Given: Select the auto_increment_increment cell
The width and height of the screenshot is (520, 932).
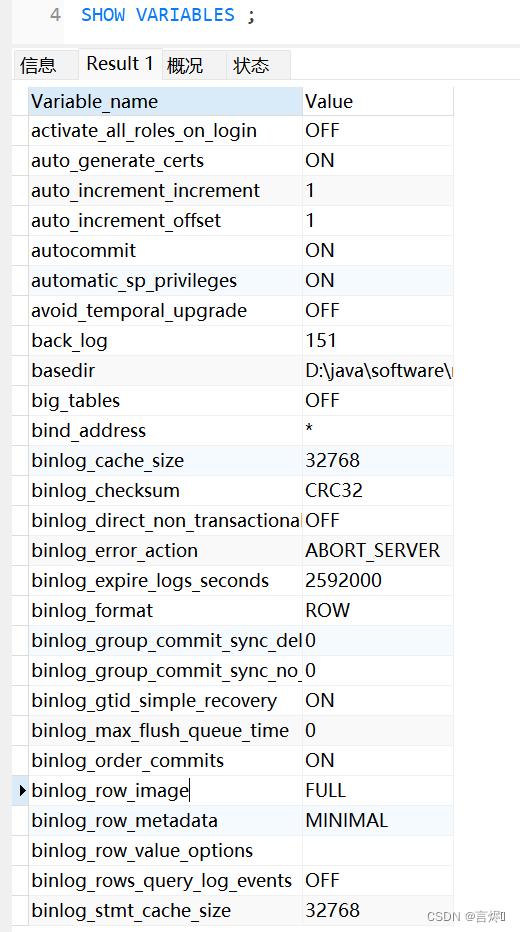Looking at the screenshot, I should [165, 191].
